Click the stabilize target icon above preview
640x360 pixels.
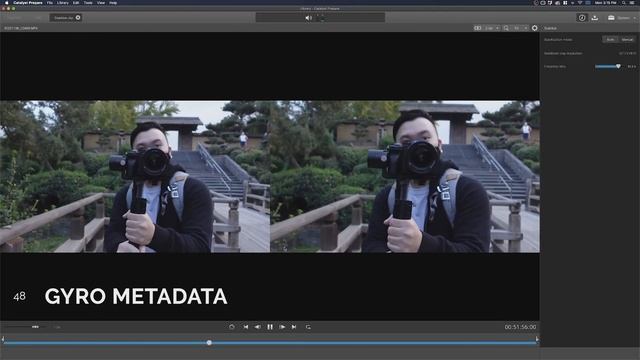coord(535,28)
